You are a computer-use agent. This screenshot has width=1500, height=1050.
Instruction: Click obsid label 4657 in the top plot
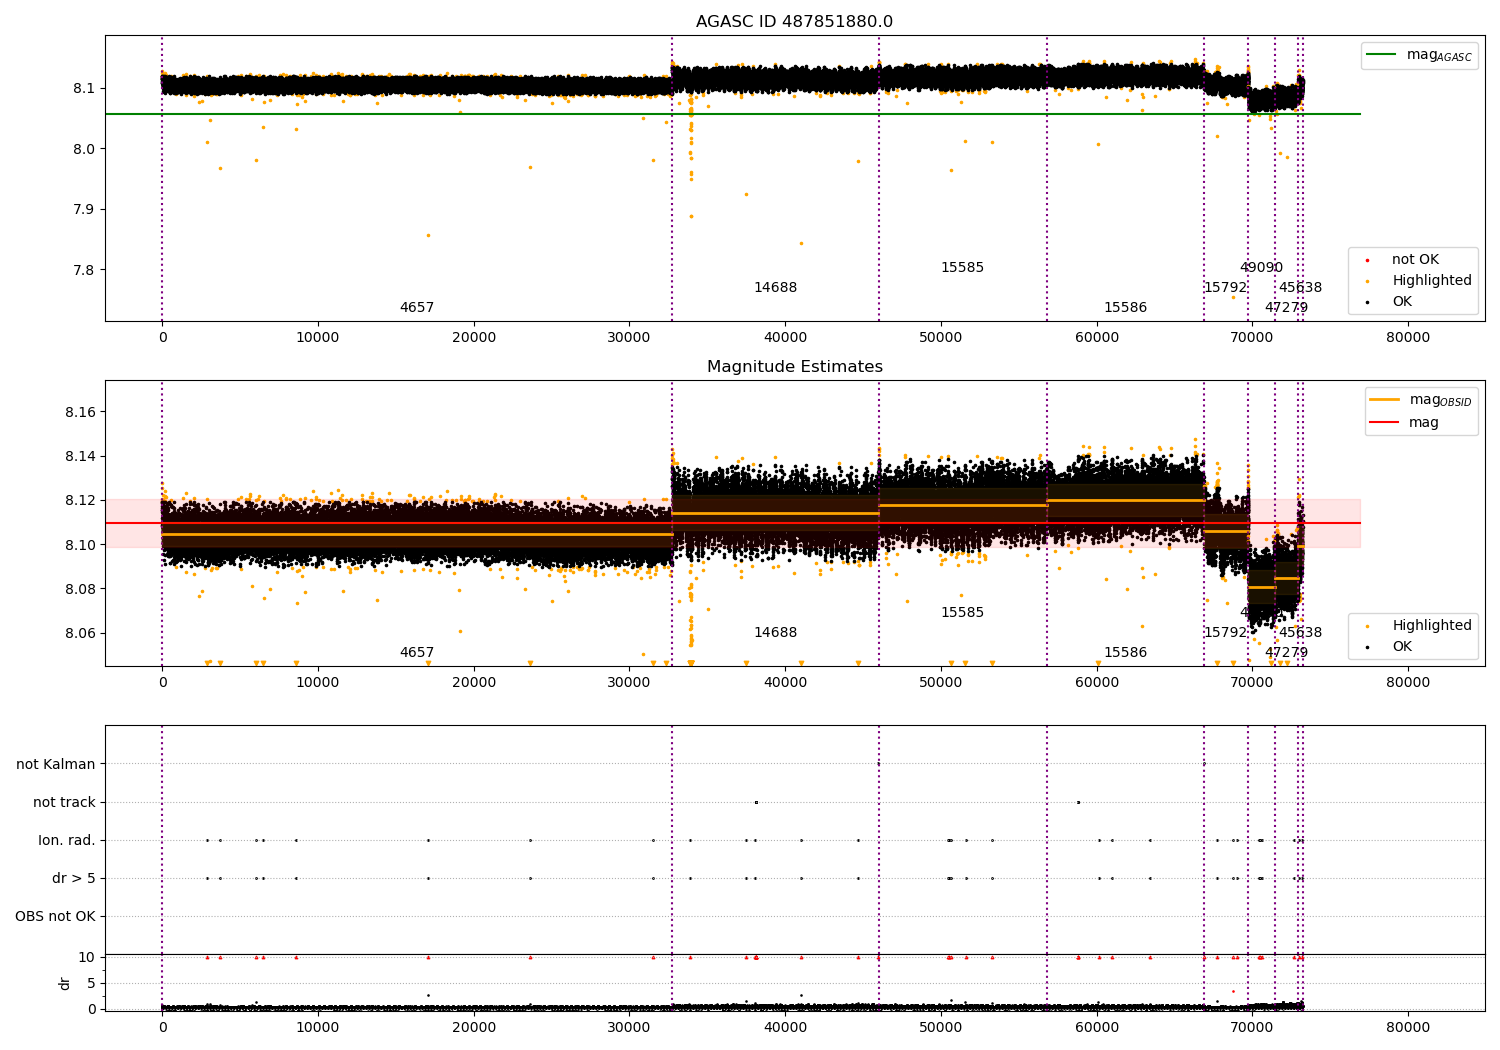[x=417, y=308]
